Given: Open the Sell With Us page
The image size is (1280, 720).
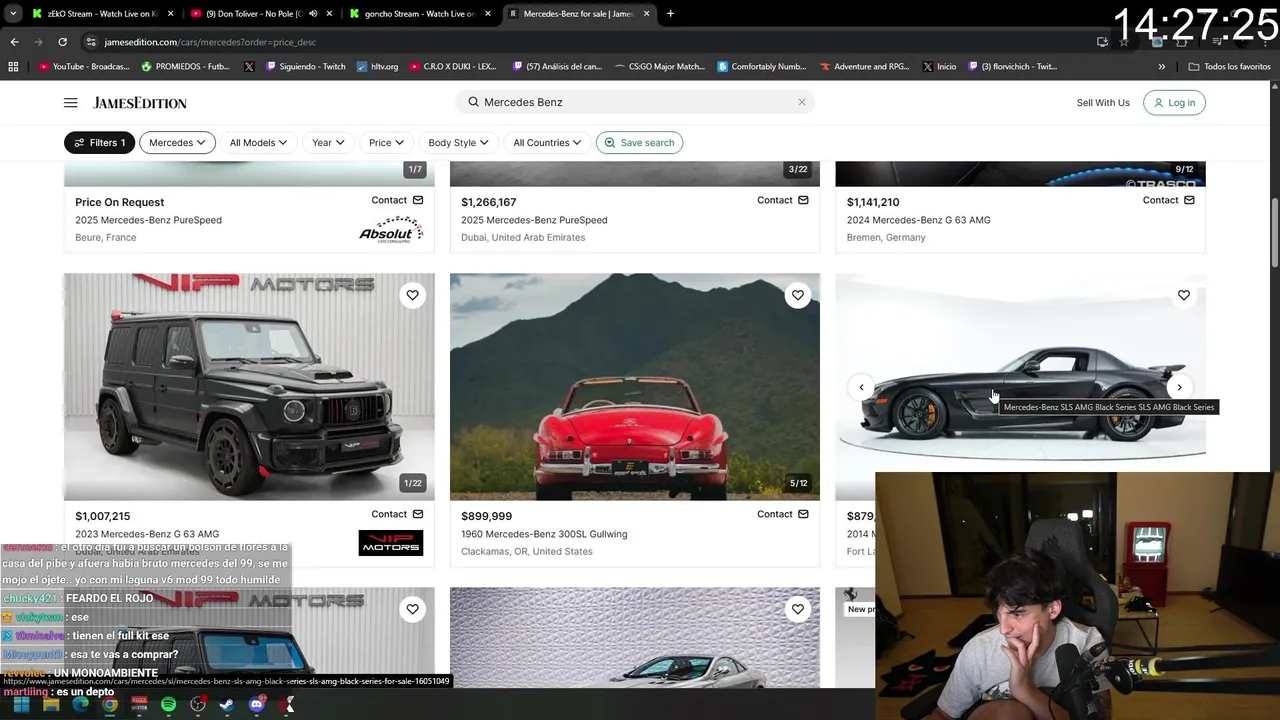Looking at the screenshot, I should click(1103, 103).
